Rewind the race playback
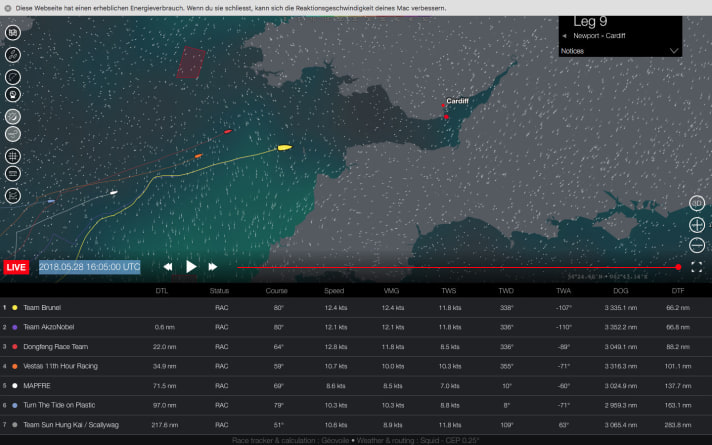Screen dimensions: 712x445 click(168, 267)
